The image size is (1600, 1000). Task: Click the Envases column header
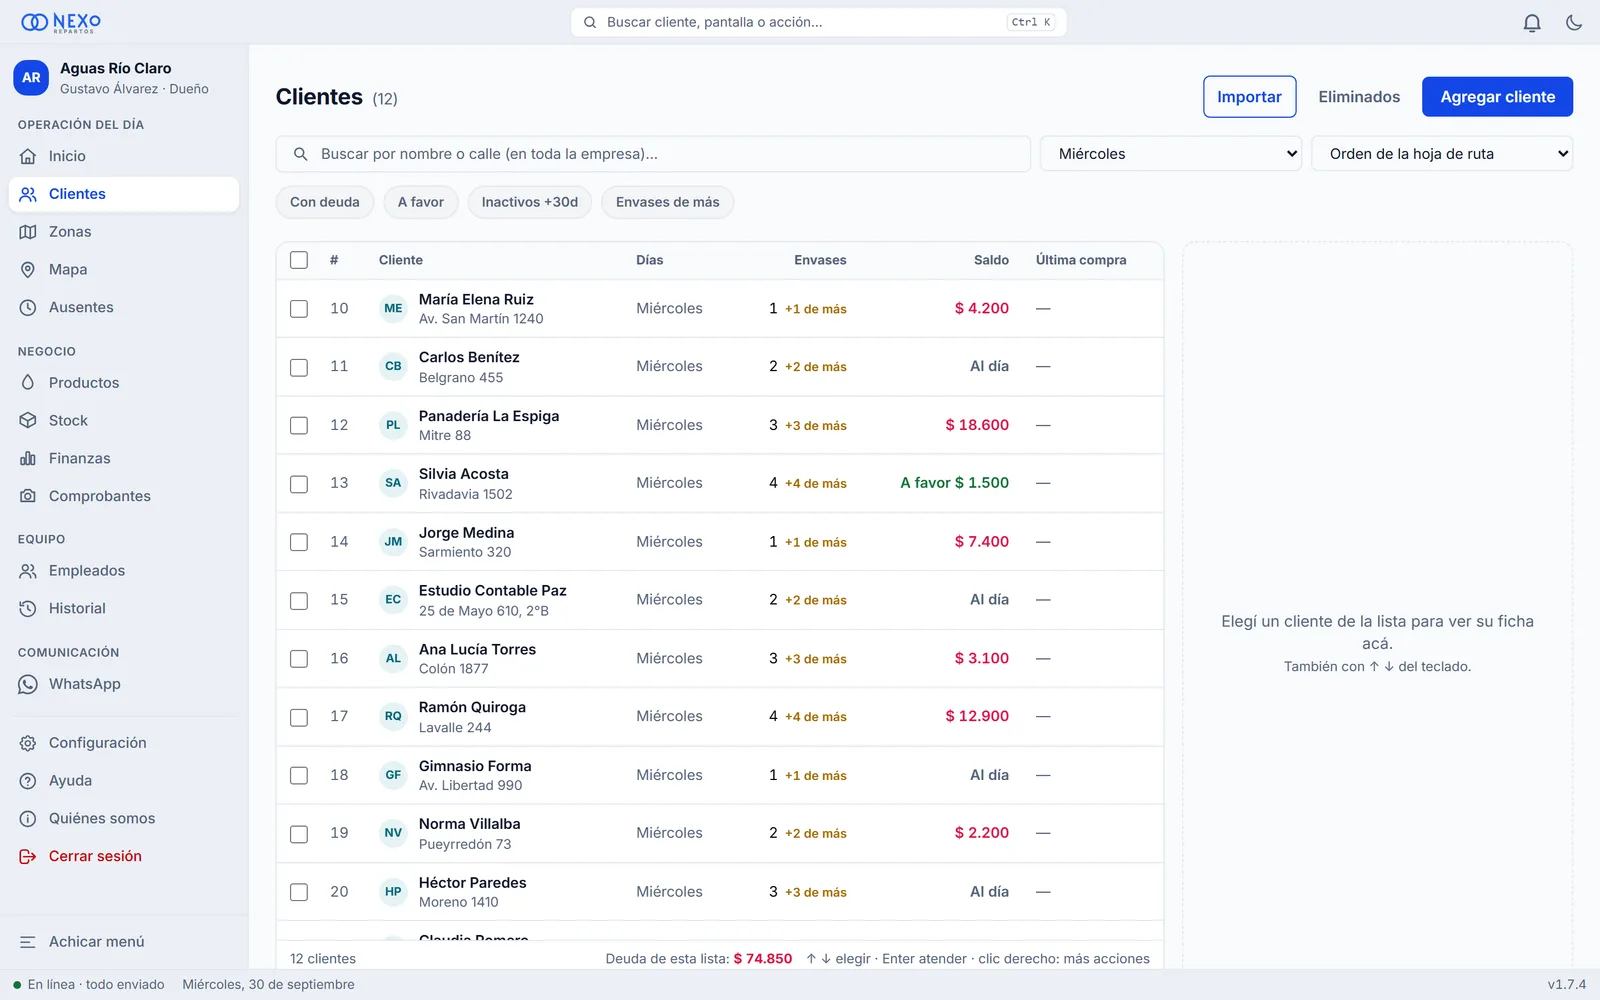[820, 260]
